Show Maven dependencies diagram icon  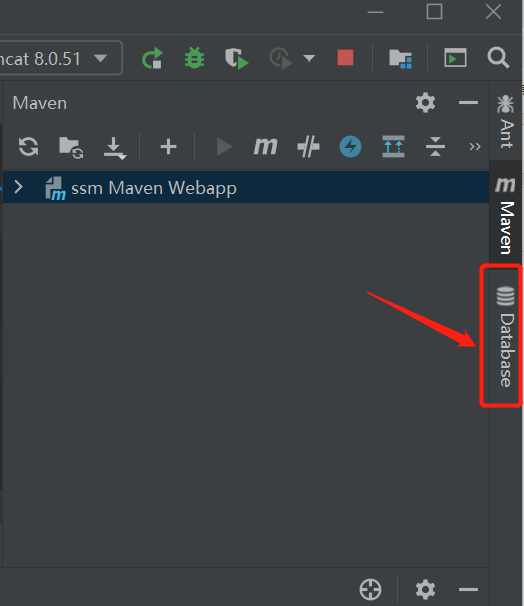coord(393,146)
